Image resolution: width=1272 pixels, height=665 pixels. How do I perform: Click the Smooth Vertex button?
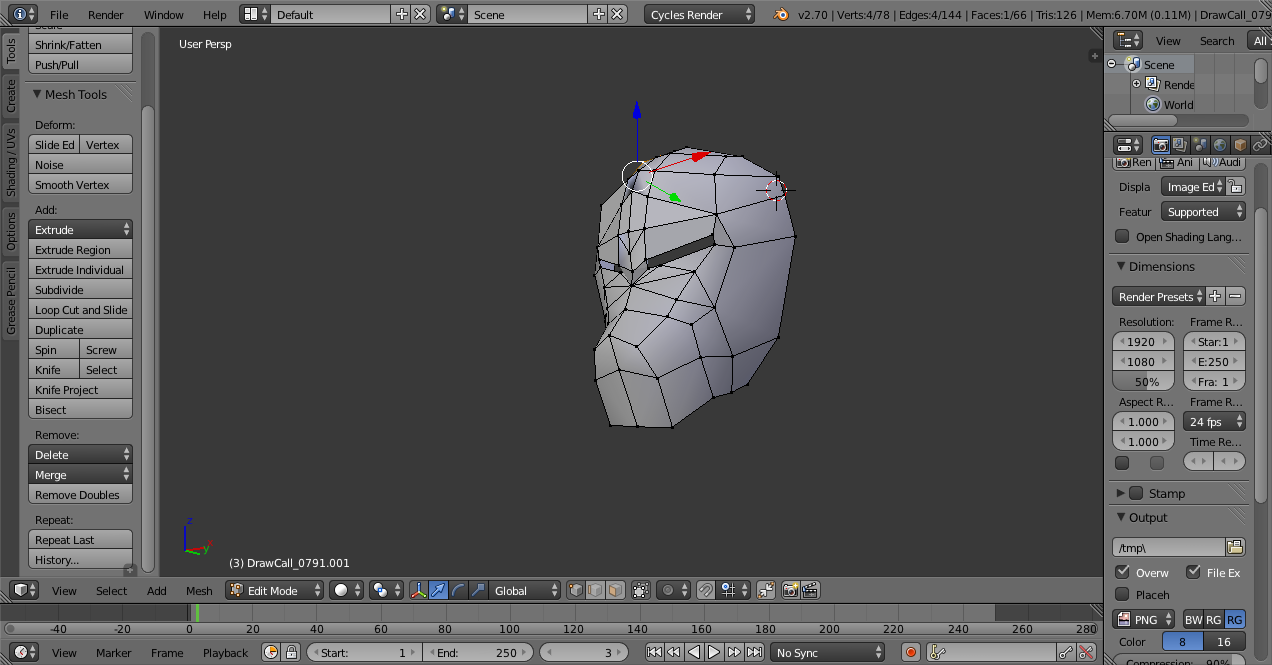(x=80, y=184)
